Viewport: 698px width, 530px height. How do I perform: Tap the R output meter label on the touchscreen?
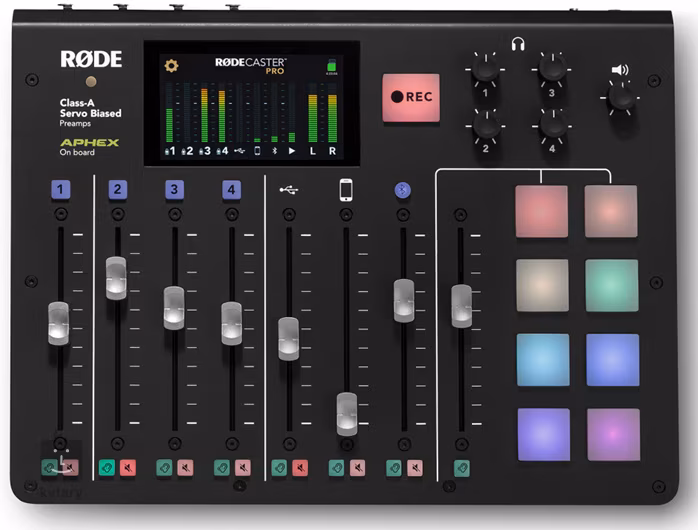click(x=332, y=151)
